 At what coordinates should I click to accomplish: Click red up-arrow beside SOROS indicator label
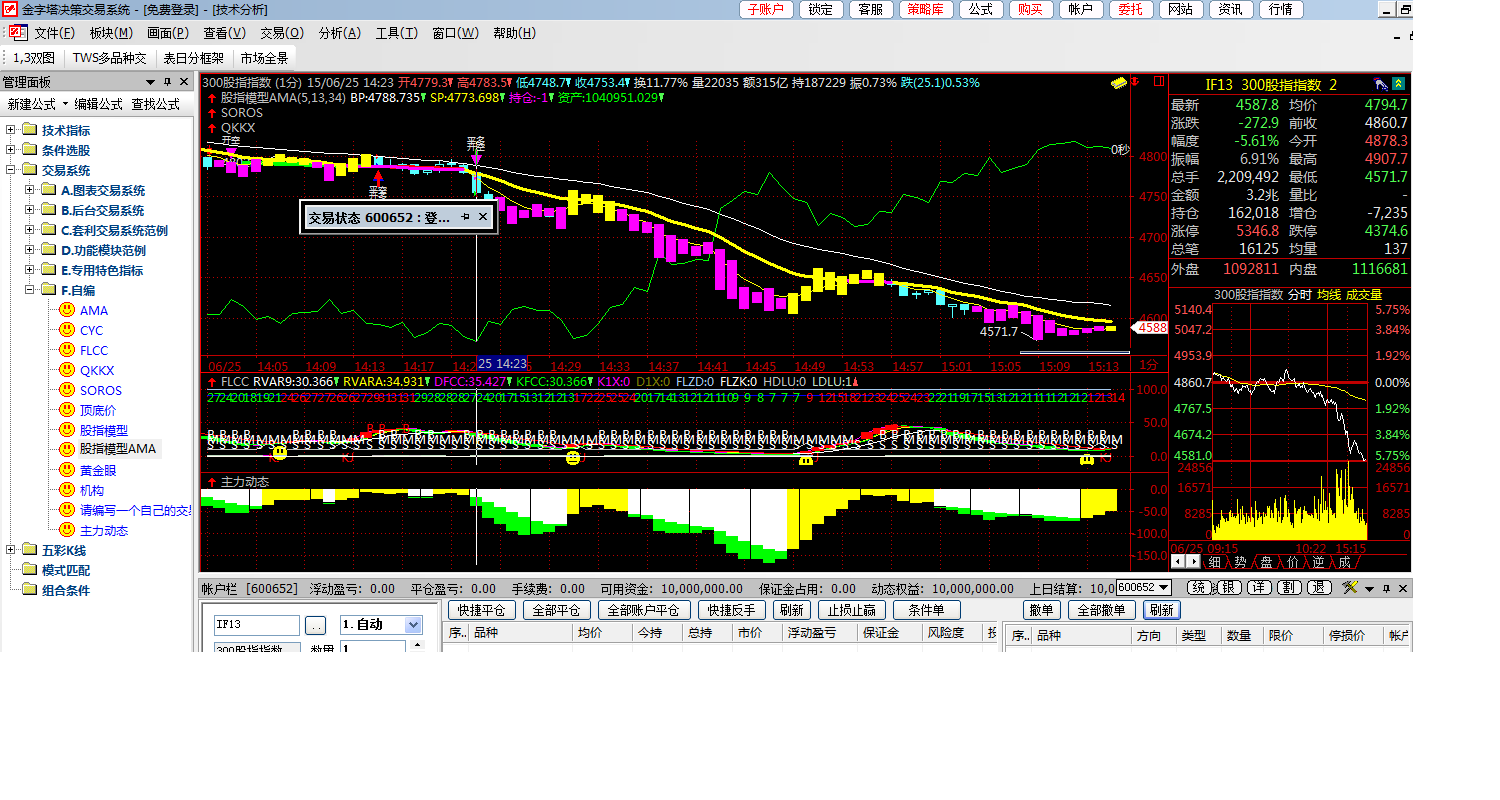pos(211,113)
